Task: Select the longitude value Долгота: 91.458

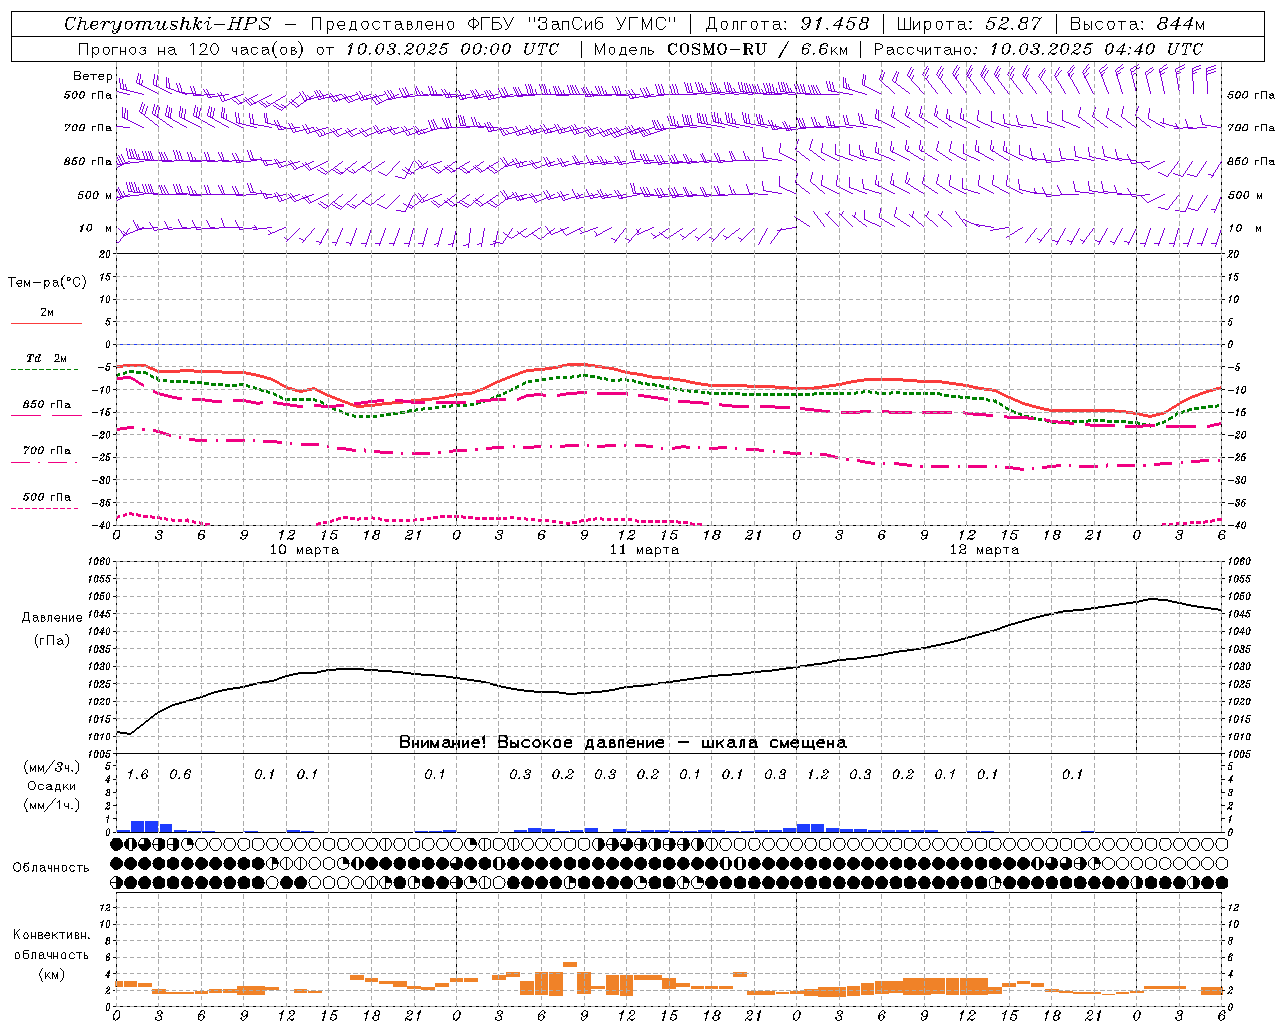Action: tap(788, 24)
